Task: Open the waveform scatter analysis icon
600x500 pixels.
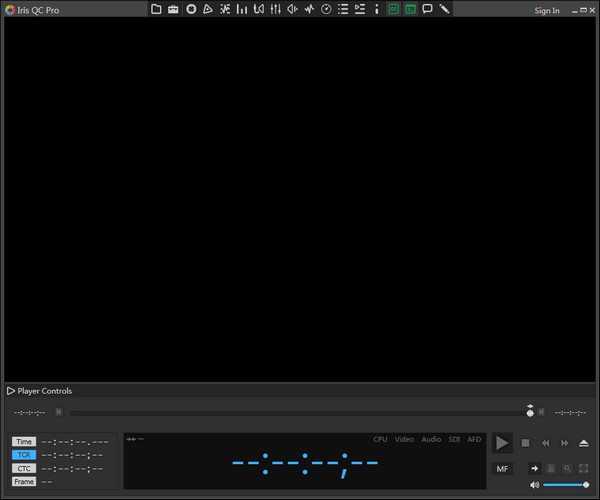Action: 225,9
